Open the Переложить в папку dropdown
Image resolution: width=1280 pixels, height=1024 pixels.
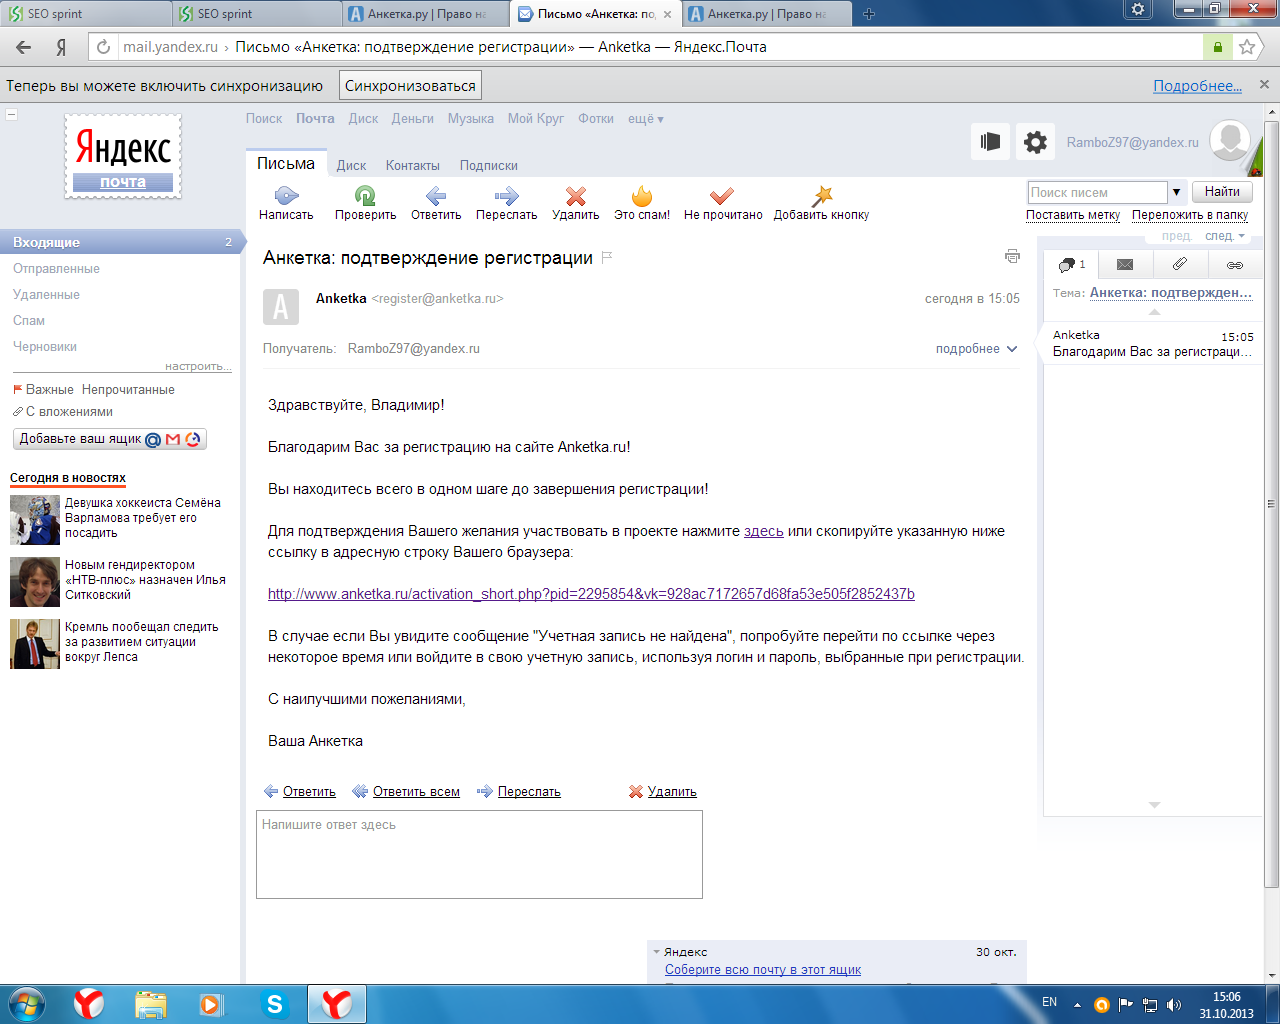(1190, 215)
